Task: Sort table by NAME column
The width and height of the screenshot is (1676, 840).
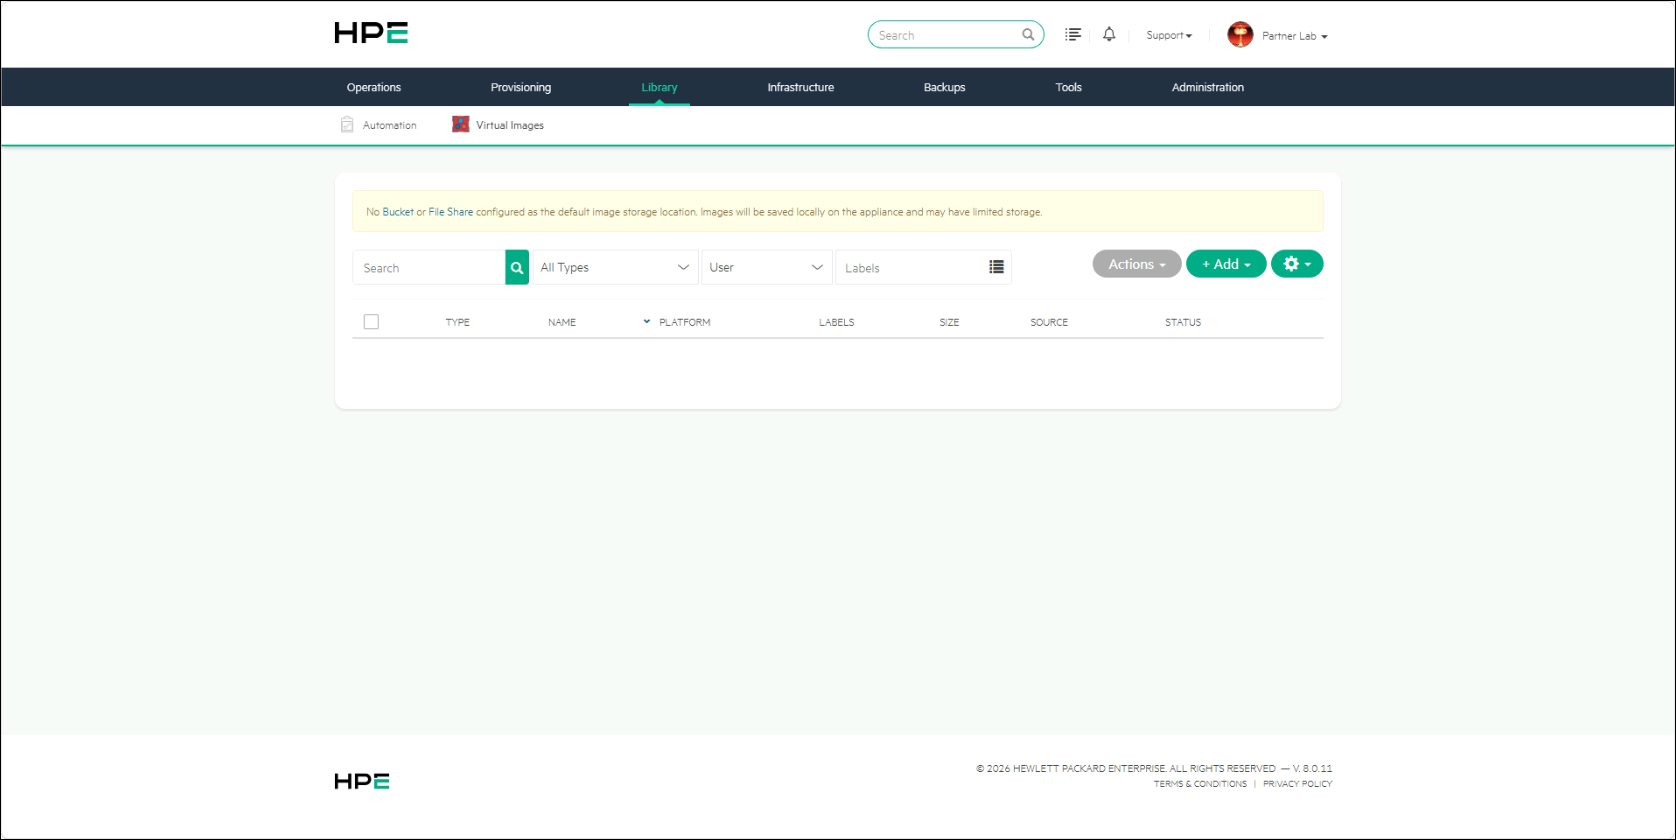Action: [x=562, y=322]
